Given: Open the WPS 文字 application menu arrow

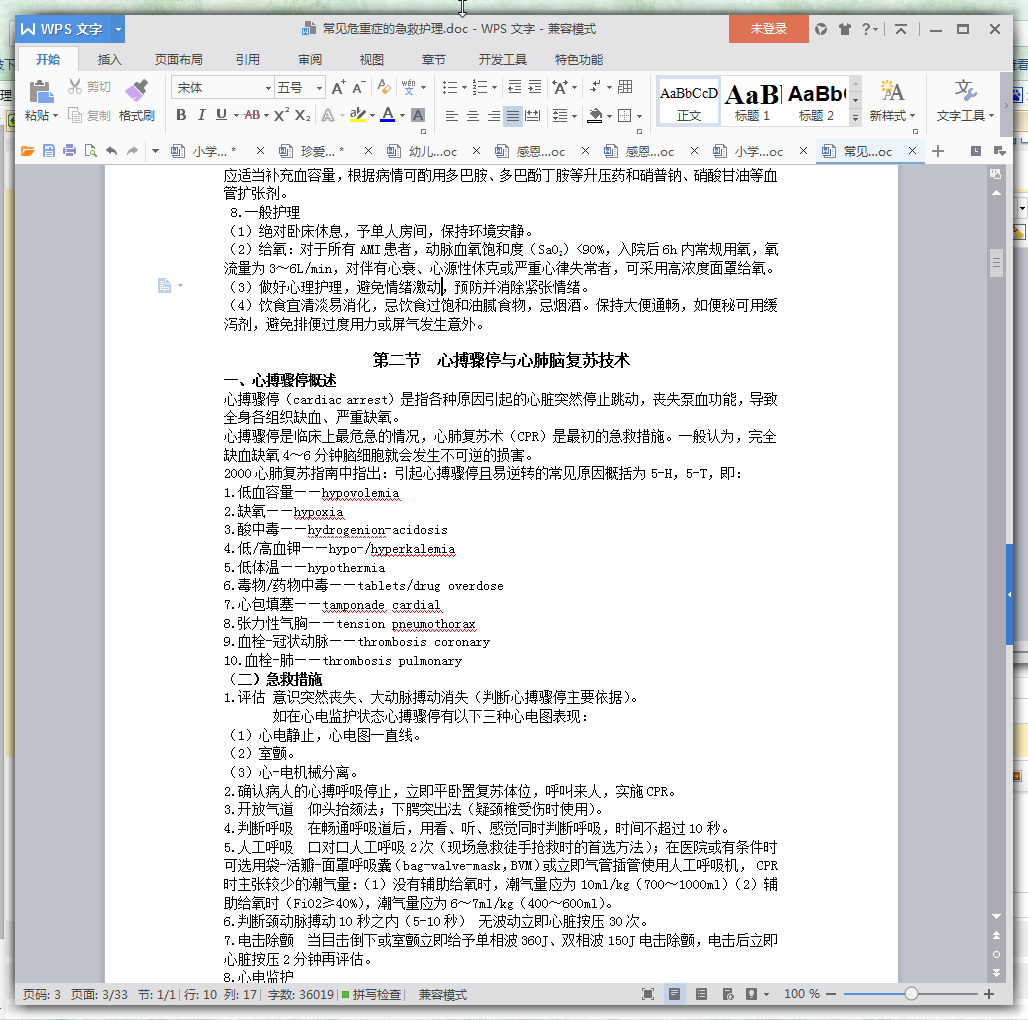Looking at the screenshot, I should pyautogui.click(x=118, y=29).
